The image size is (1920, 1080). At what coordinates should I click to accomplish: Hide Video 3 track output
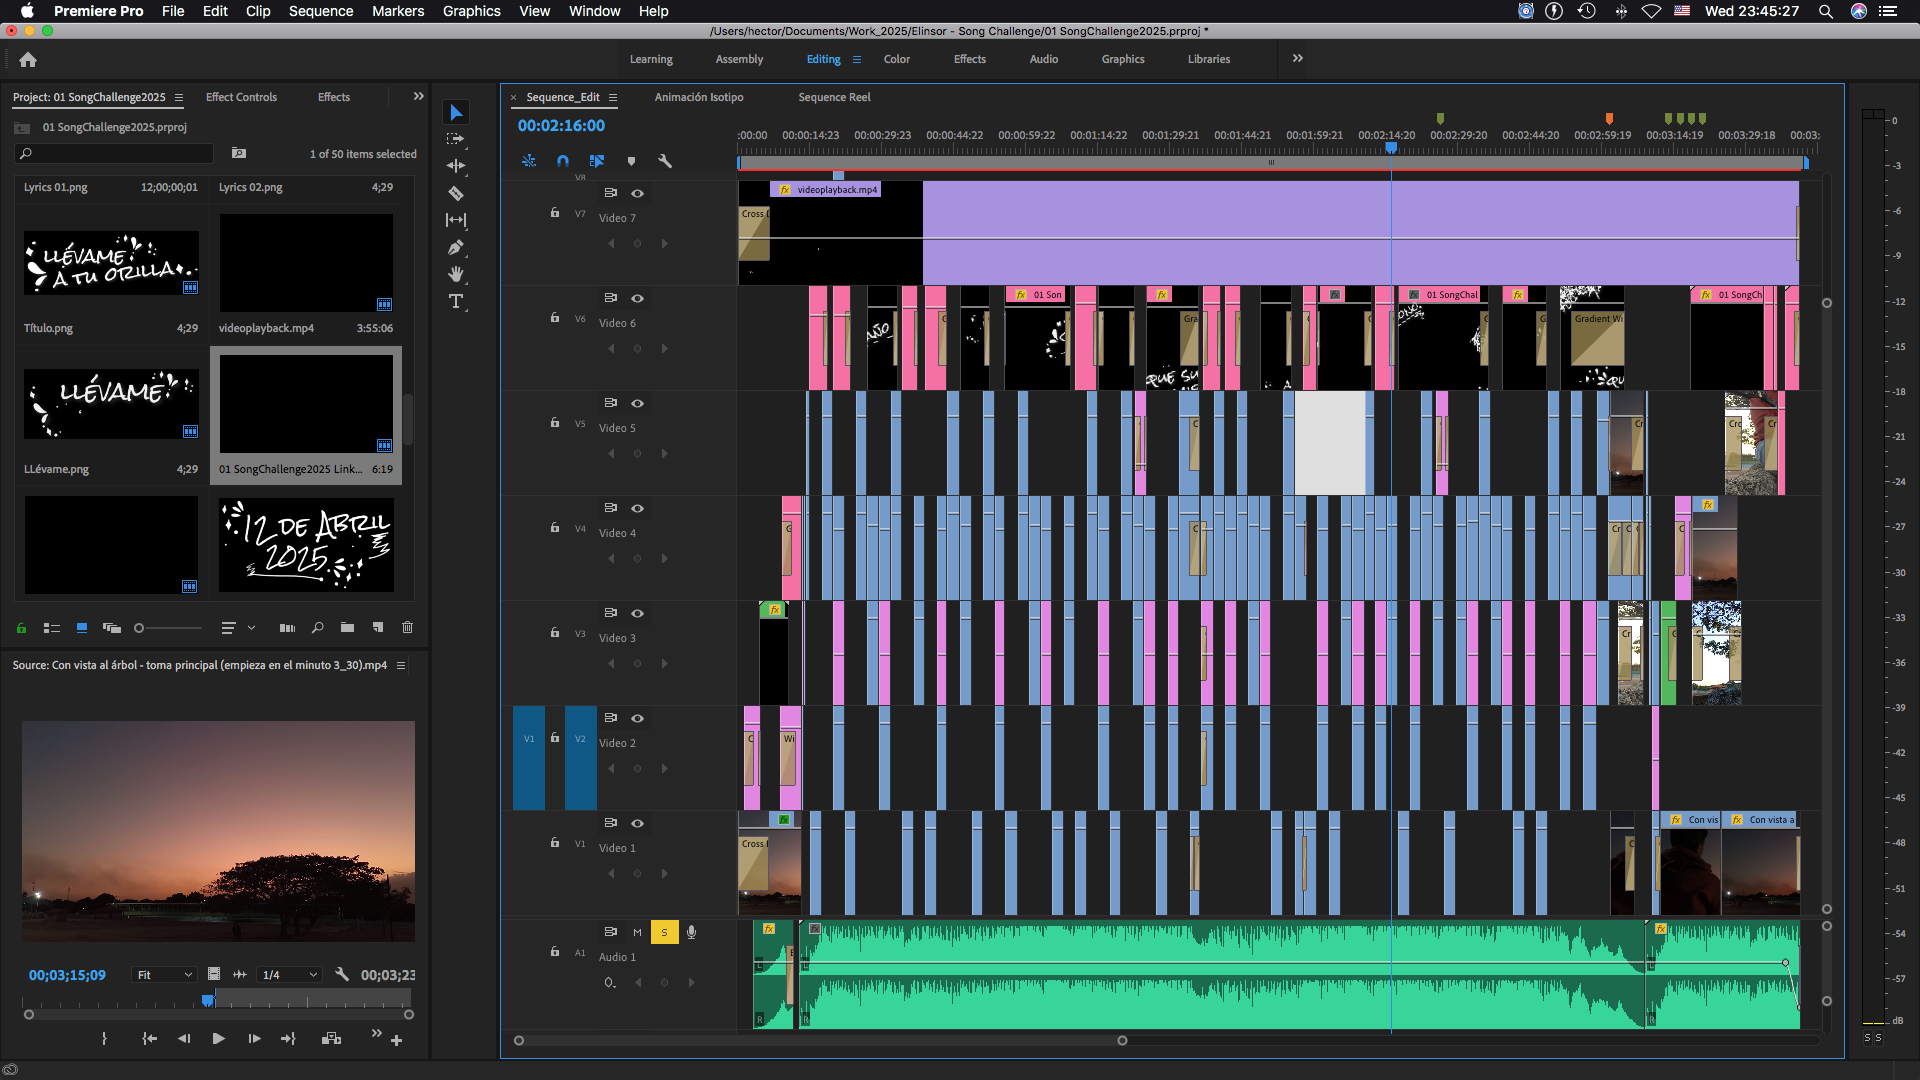tap(637, 613)
